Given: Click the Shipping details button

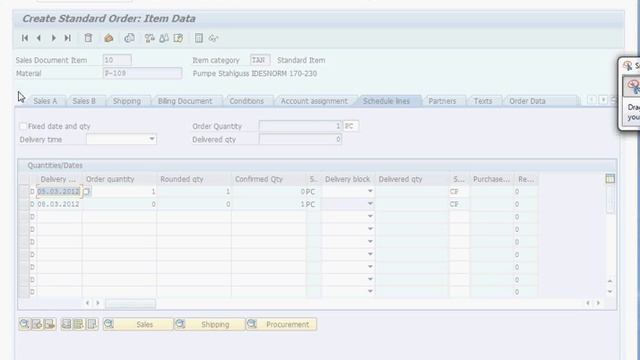Looking at the screenshot, I should pyautogui.click(x=209, y=324).
